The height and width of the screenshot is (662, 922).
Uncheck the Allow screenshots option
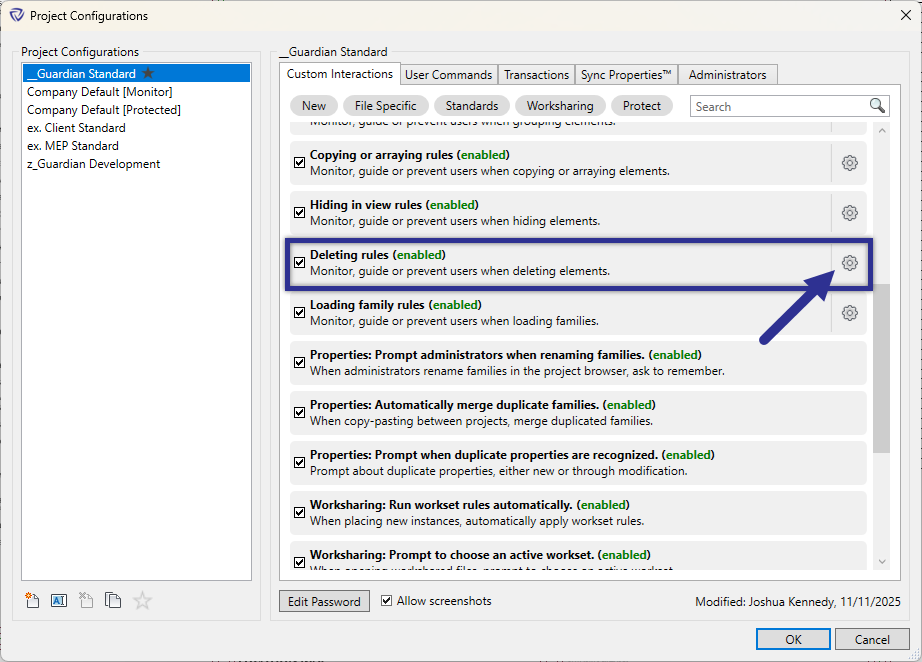click(x=386, y=600)
